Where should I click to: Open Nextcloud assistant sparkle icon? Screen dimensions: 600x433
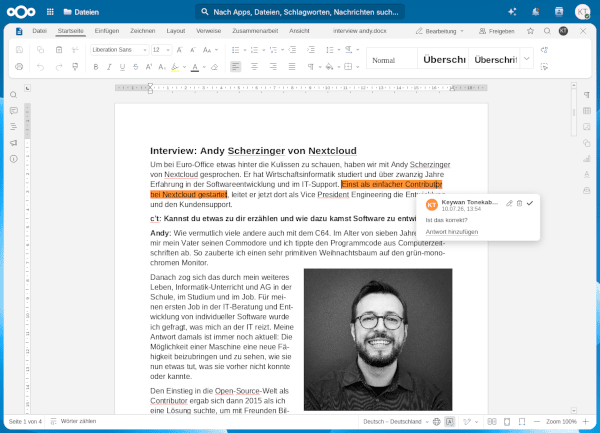[512, 12]
